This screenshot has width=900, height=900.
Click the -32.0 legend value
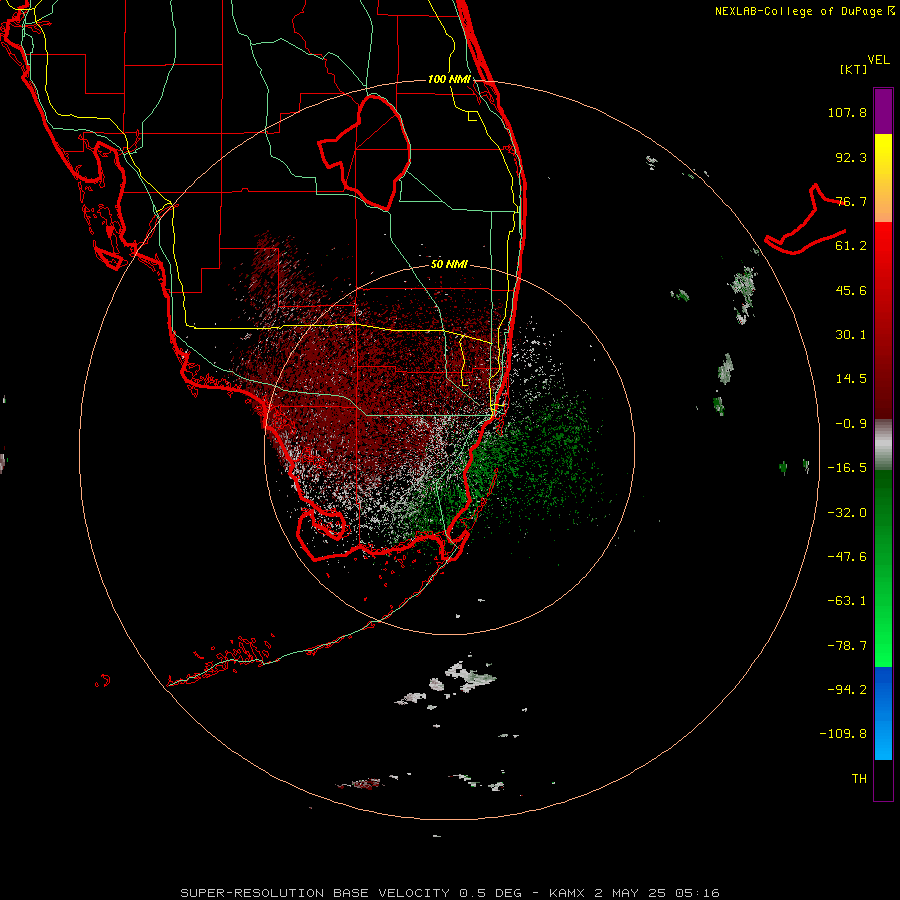(847, 513)
